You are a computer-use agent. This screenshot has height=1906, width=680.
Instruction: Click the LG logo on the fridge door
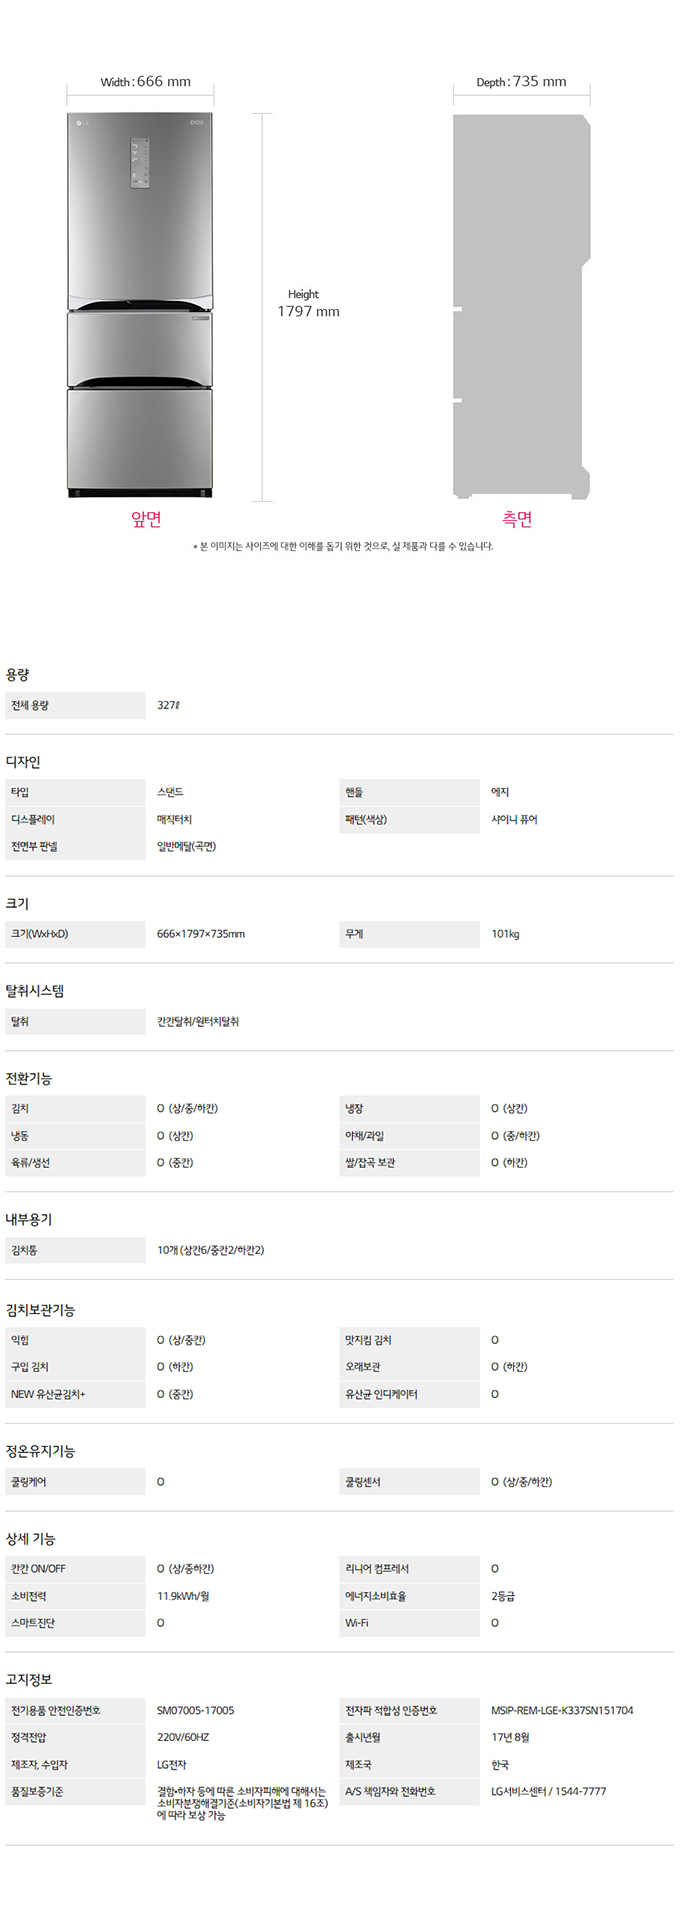pyautogui.click(x=82, y=123)
